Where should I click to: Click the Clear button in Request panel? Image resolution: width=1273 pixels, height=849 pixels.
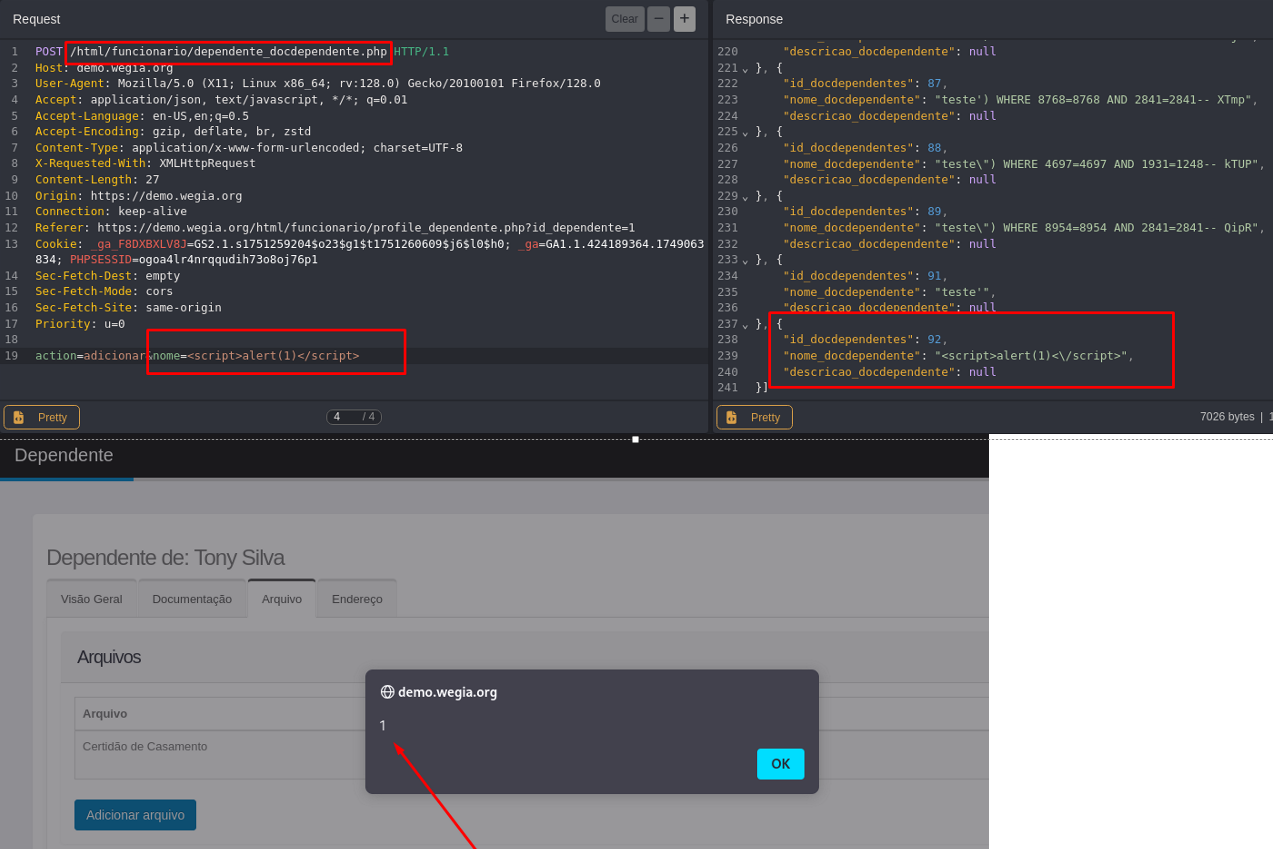click(x=625, y=19)
